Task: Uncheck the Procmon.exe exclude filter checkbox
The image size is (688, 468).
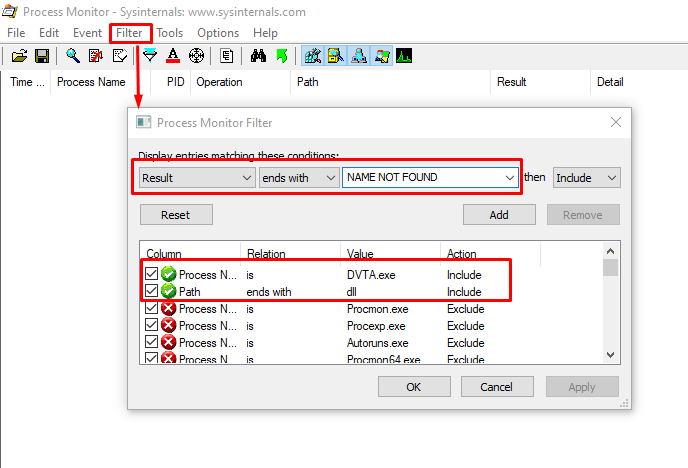Action: point(152,309)
